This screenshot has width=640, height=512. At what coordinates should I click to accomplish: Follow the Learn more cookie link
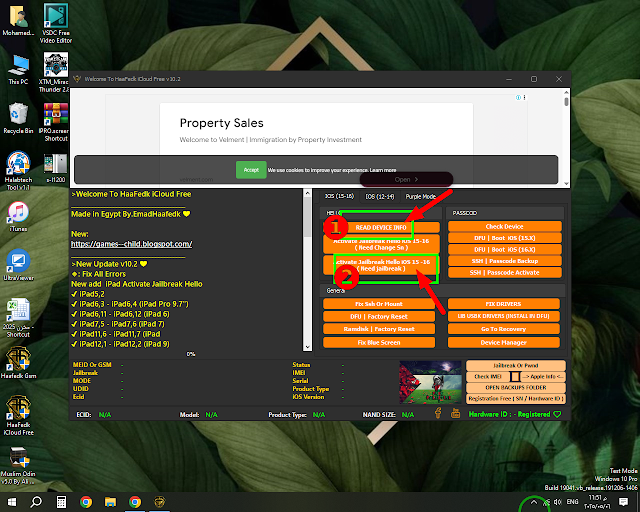(x=383, y=170)
